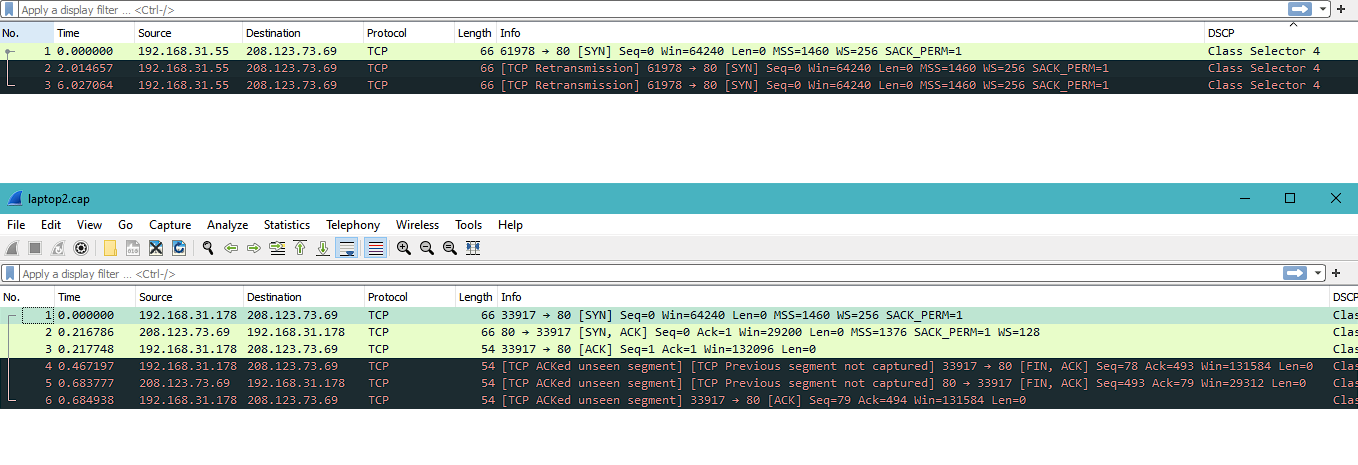Open a capture file via folder icon
The image size is (1358, 465).
[x=110, y=248]
